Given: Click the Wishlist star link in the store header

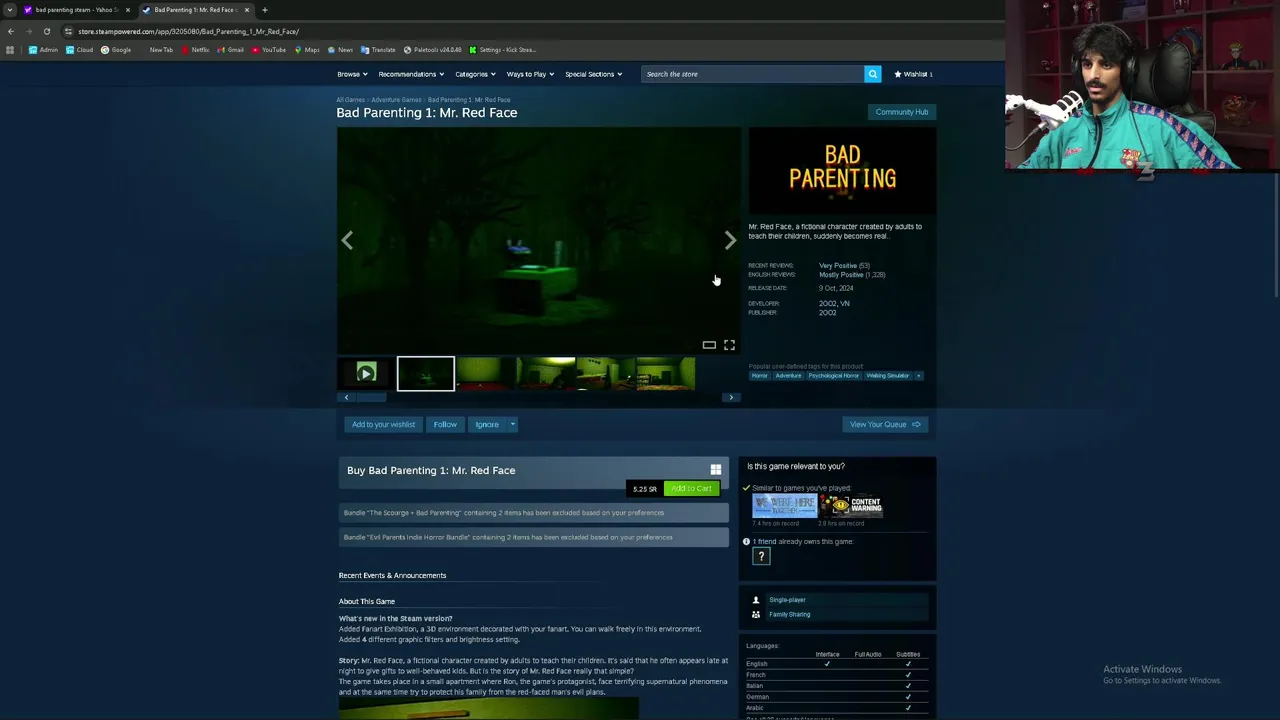Looking at the screenshot, I should pyautogui.click(x=913, y=74).
